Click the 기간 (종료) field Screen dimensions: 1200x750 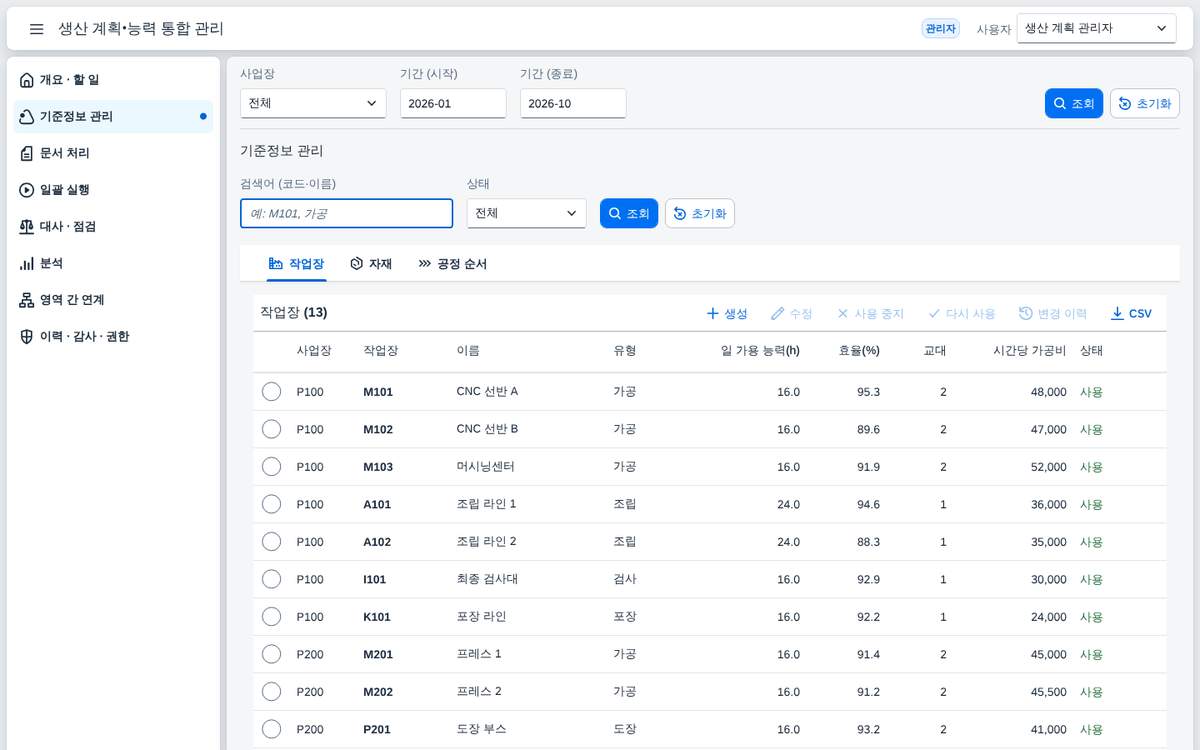573,103
